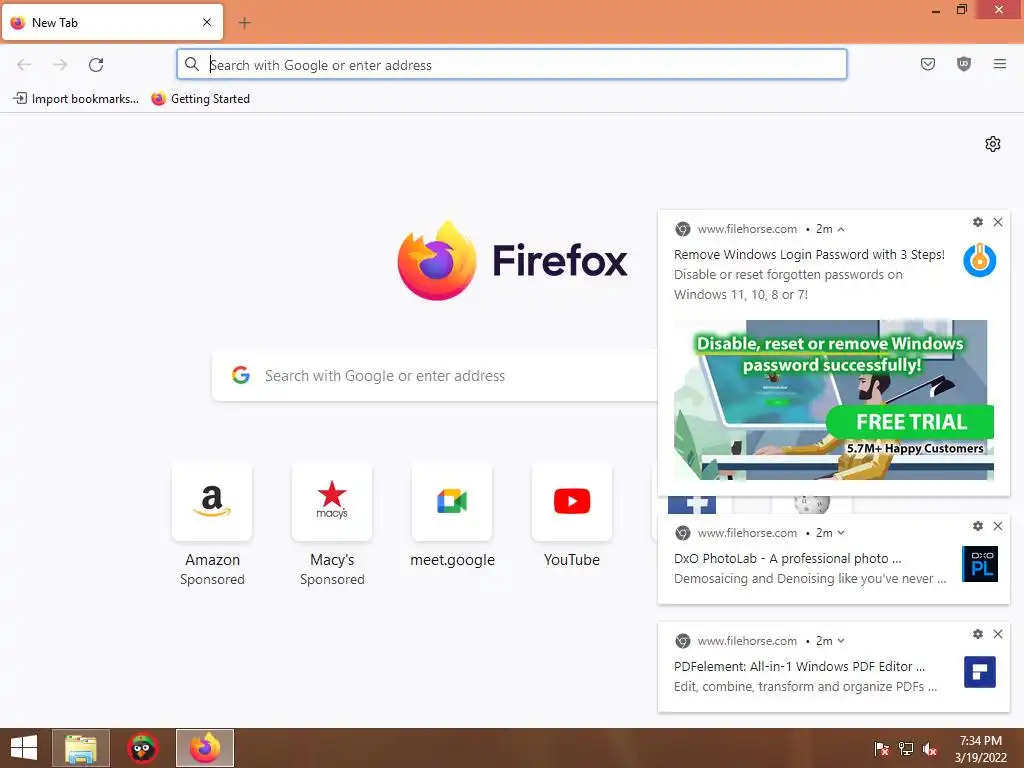
Task: Click the Back navigation arrow
Action: click(24, 65)
